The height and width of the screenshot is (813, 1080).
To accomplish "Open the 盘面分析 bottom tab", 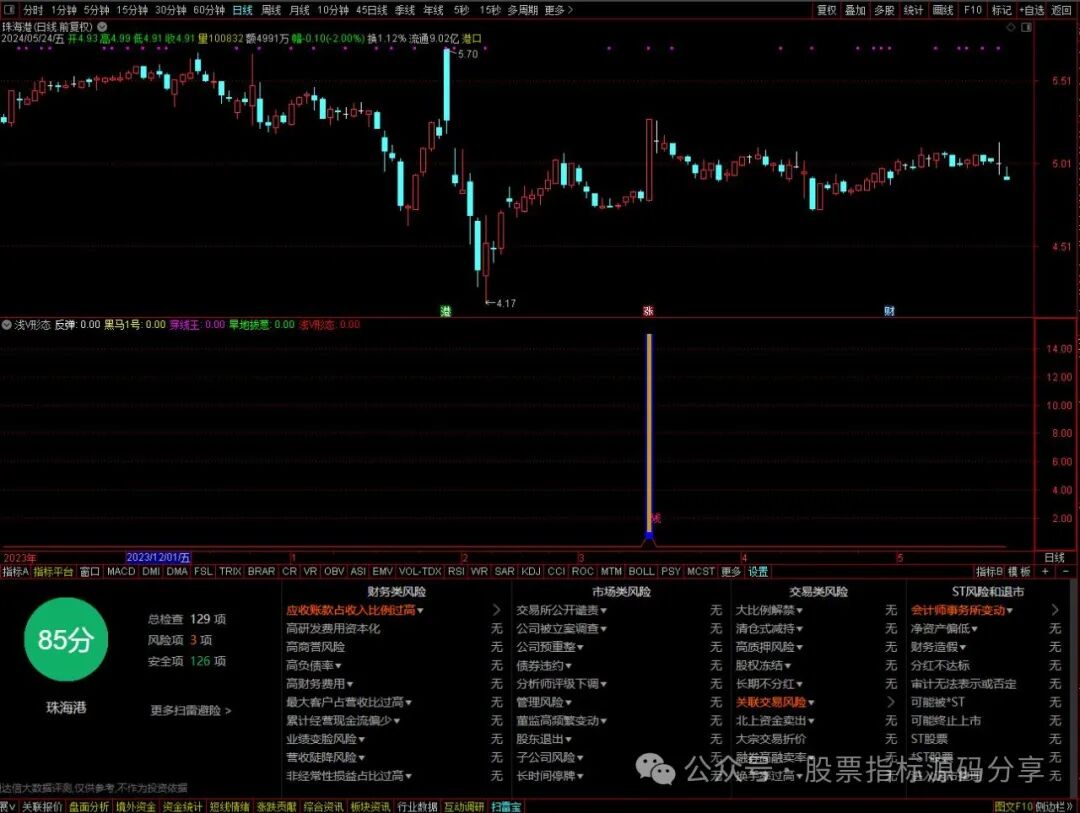I will pyautogui.click(x=89, y=806).
